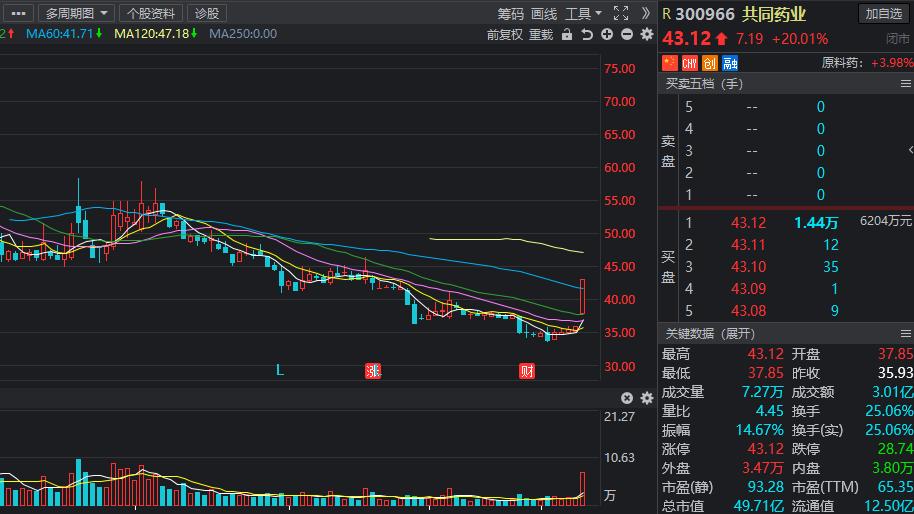Click the 市盈(静) 93.28 value

pos(765,487)
